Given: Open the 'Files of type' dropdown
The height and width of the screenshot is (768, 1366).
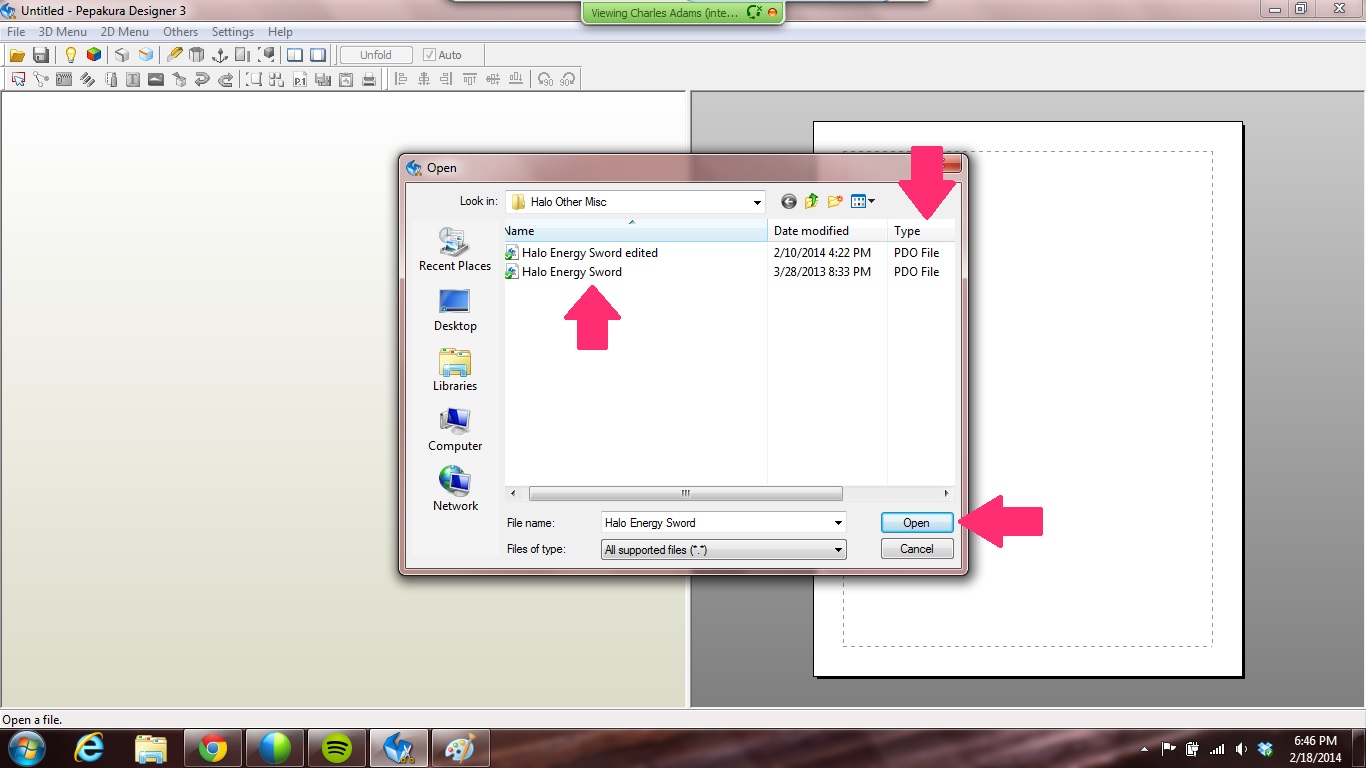Looking at the screenshot, I should point(838,550).
